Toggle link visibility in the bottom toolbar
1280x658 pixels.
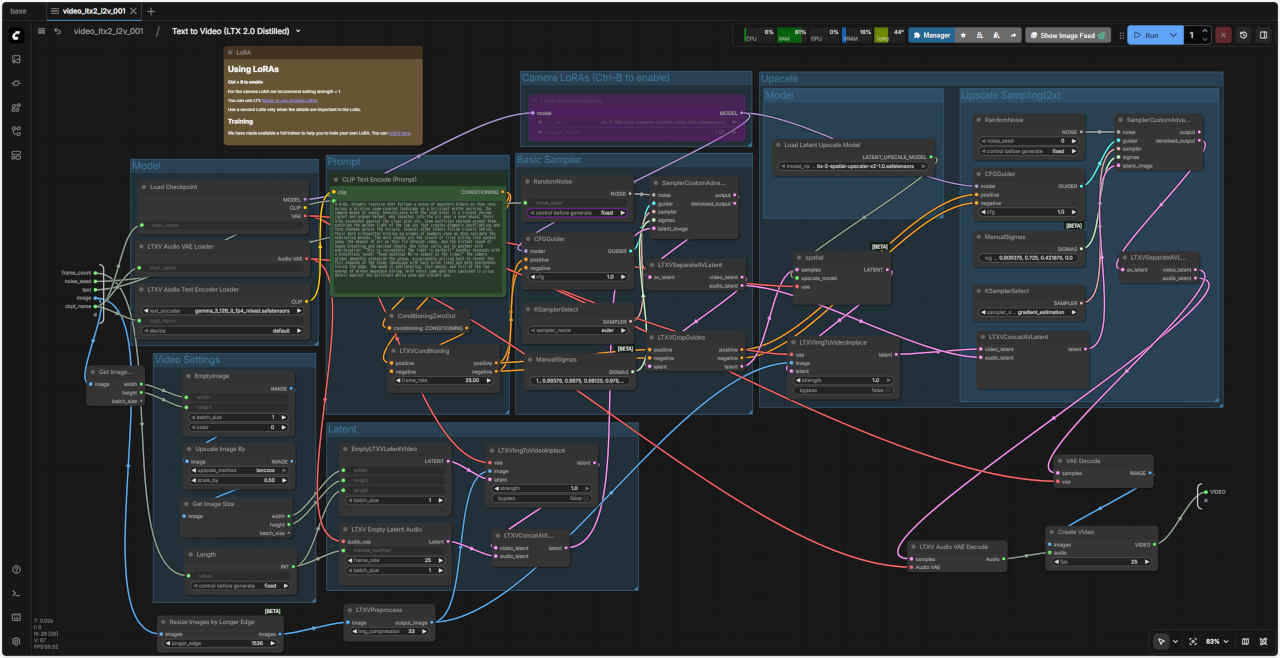pos(1264,641)
